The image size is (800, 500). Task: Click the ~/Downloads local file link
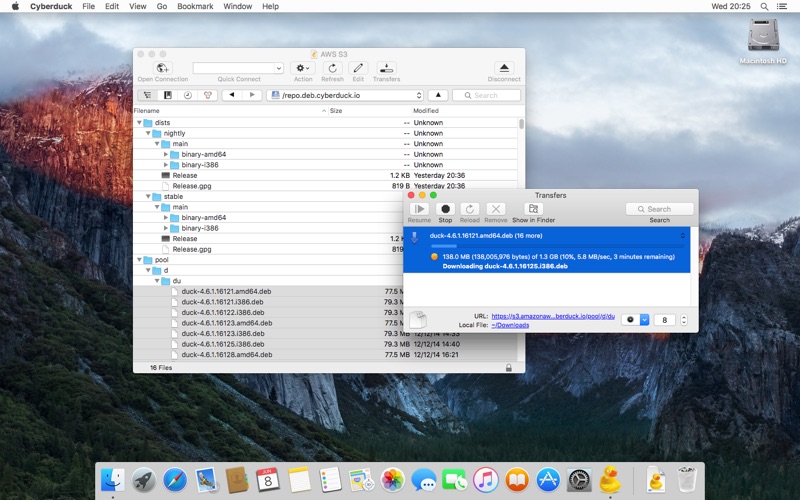click(x=511, y=325)
